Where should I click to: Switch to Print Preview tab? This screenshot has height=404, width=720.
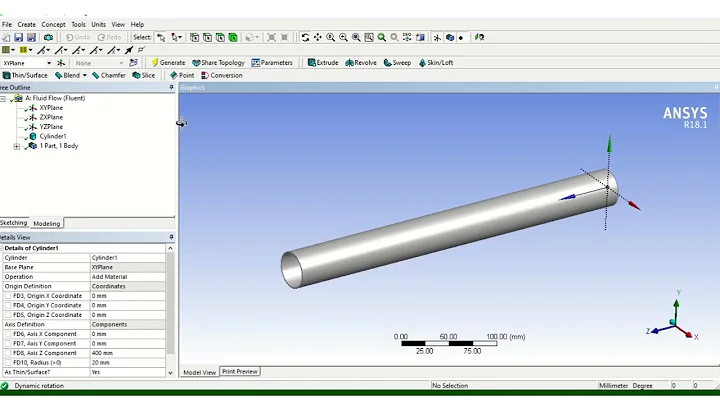(240, 371)
